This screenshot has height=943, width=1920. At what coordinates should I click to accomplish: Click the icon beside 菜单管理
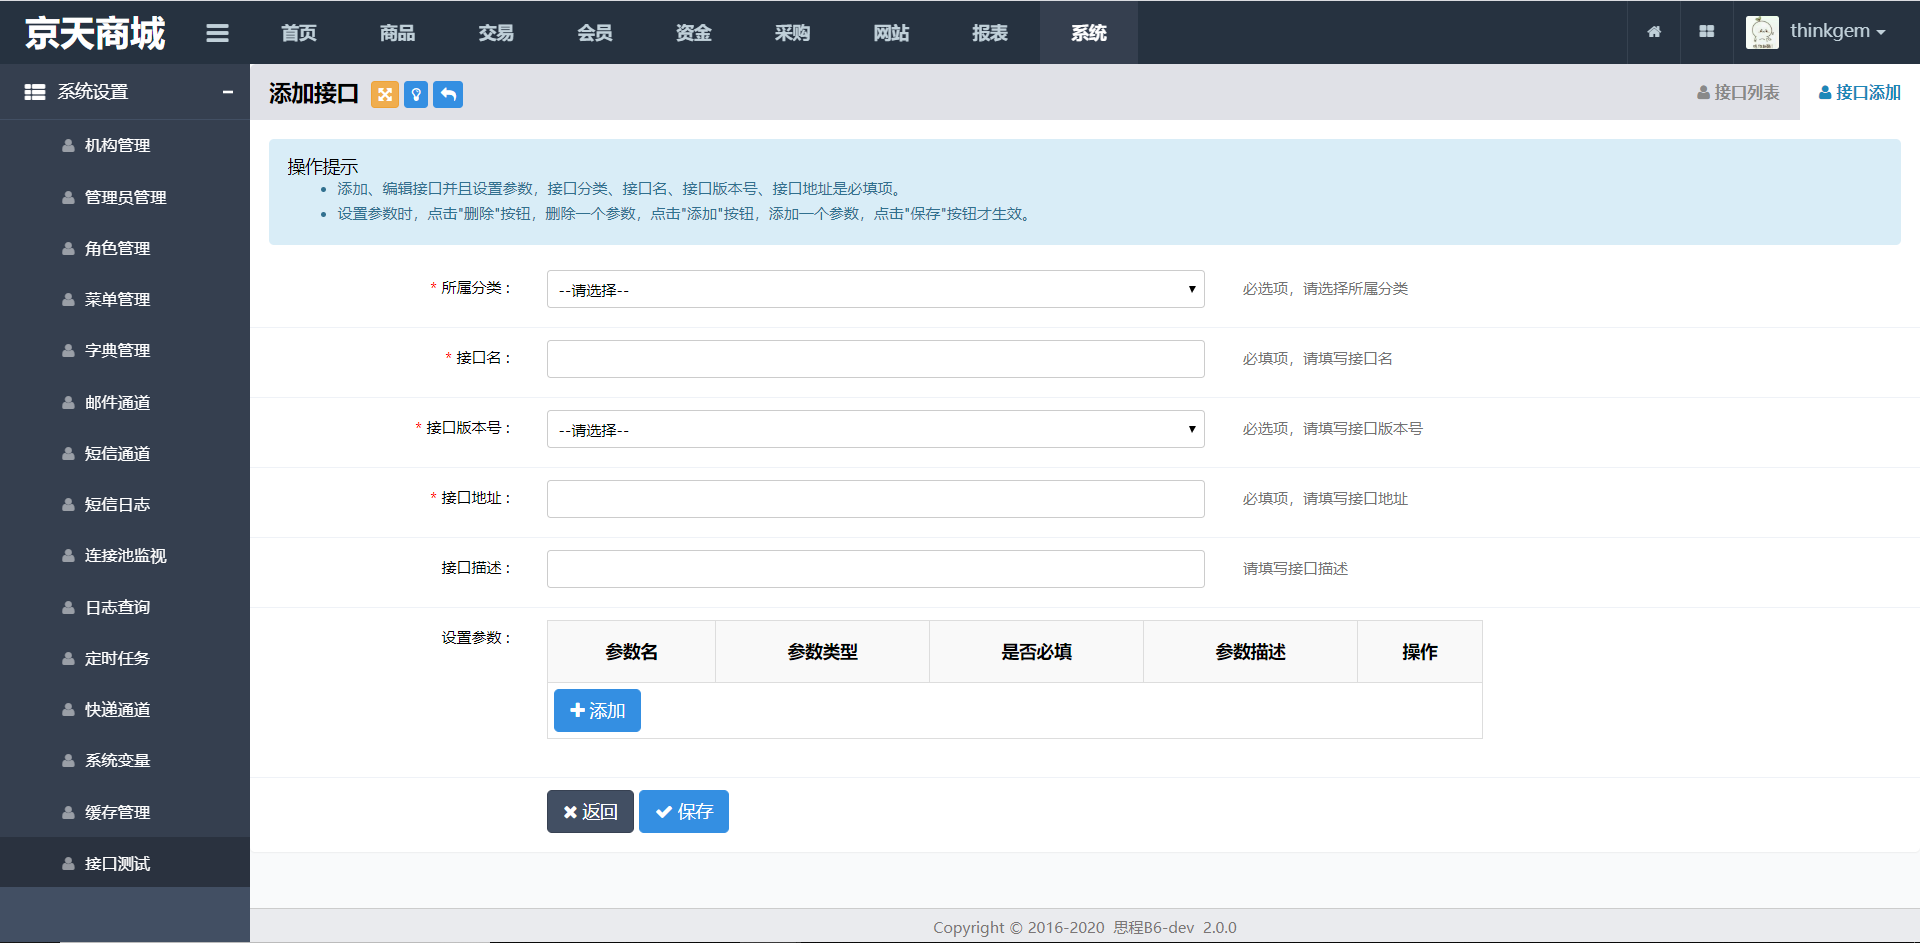(x=68, y=300)
